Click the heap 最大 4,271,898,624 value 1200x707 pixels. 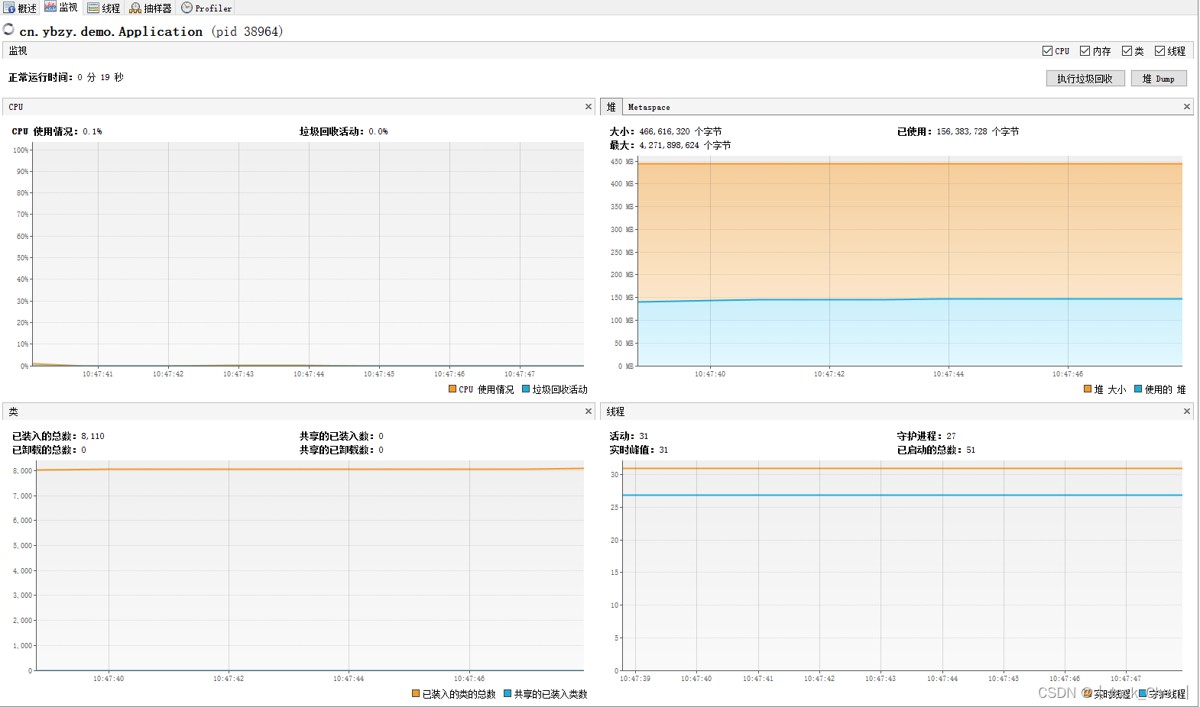[x=687, y=145]
